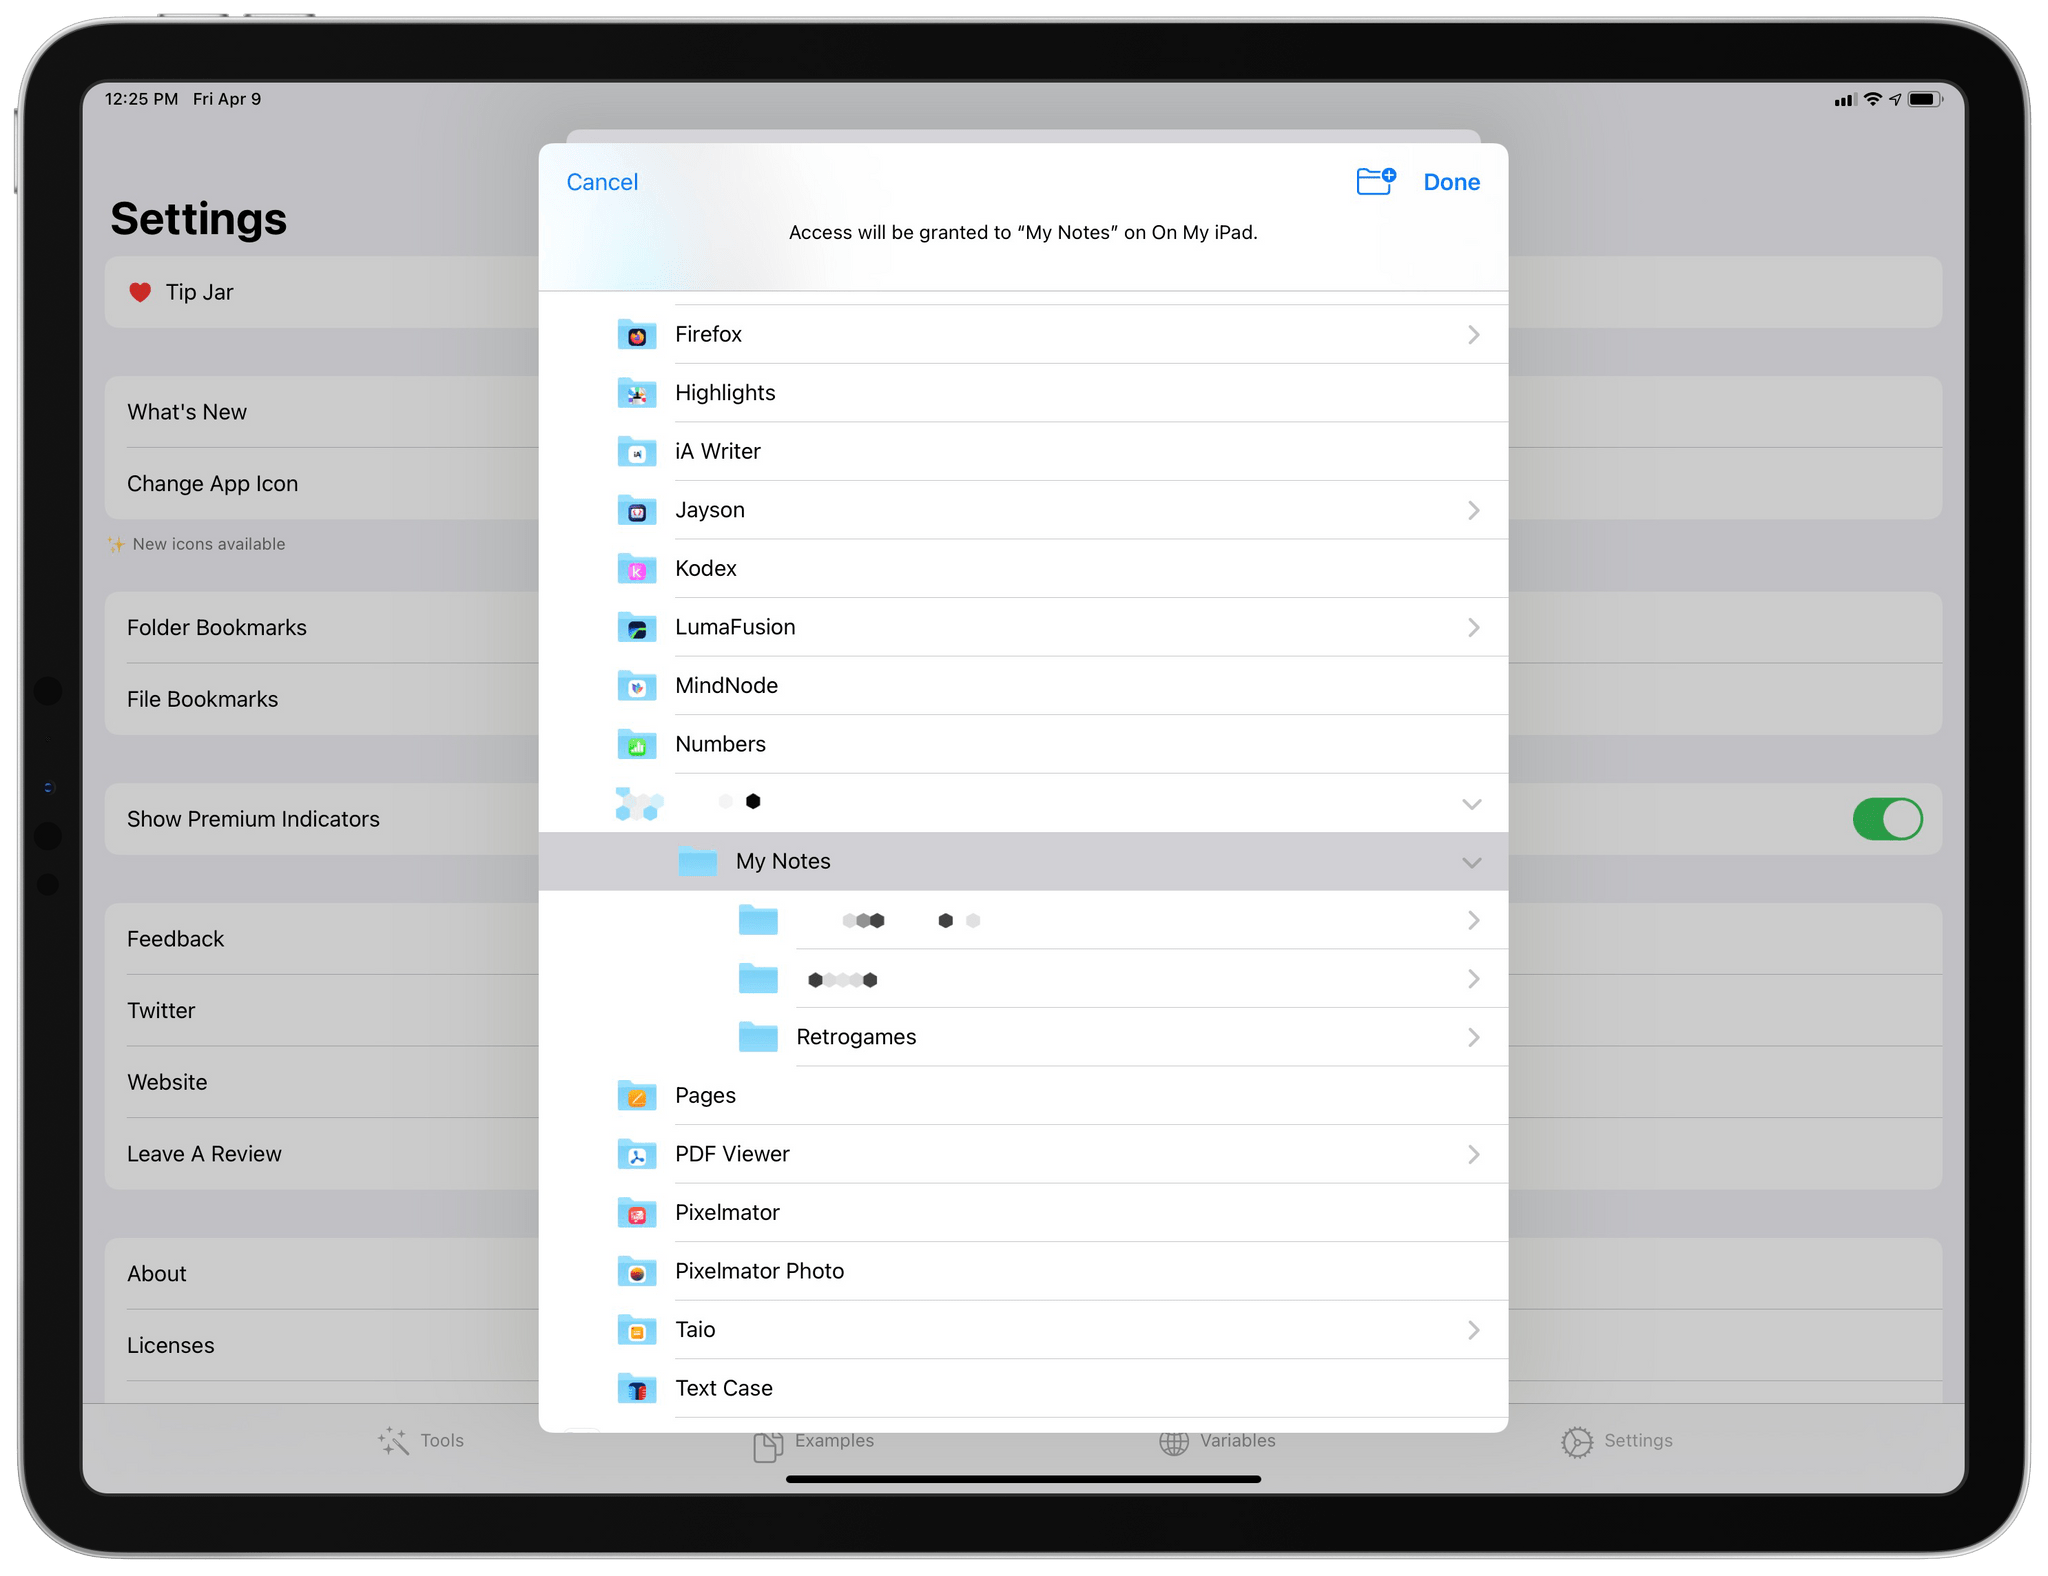2048x1576 pixels.
Task: Tap the Settings gear icon in tab bar
Action: 1577,1442
